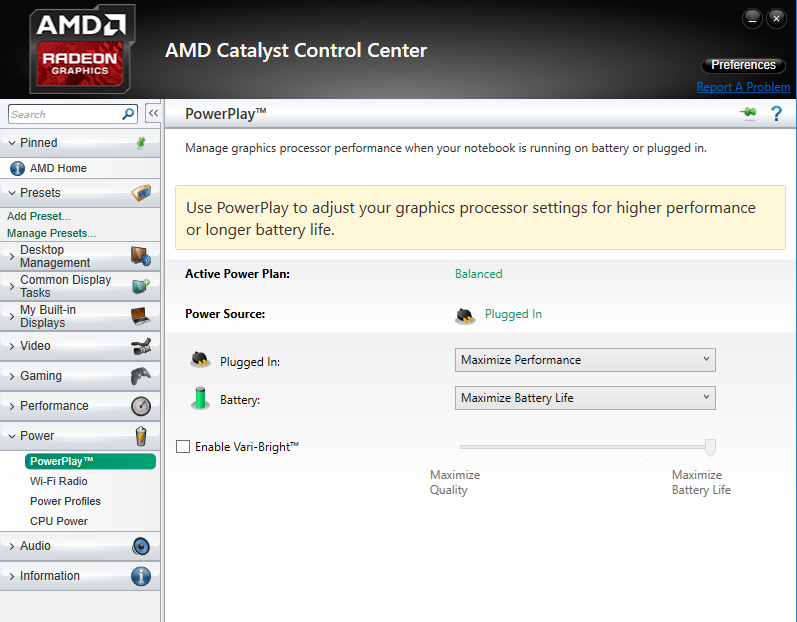The width and height of the screenshot is (797, 622).
Task: Click the Vari-Bright slider handle
Action: pos(711,447)
